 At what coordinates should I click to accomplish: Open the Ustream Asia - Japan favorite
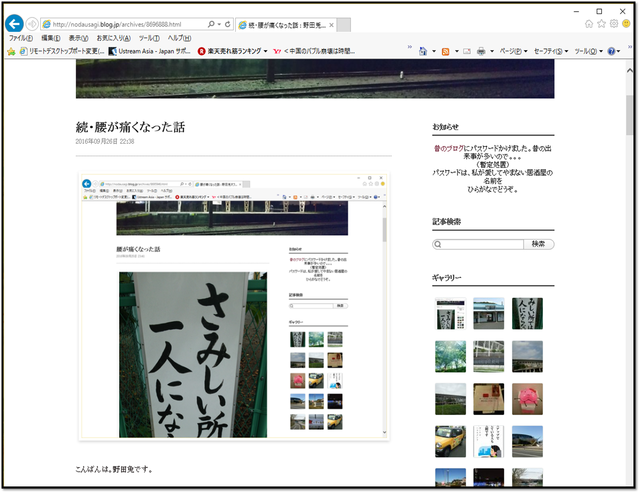click(x=149, y=51)
